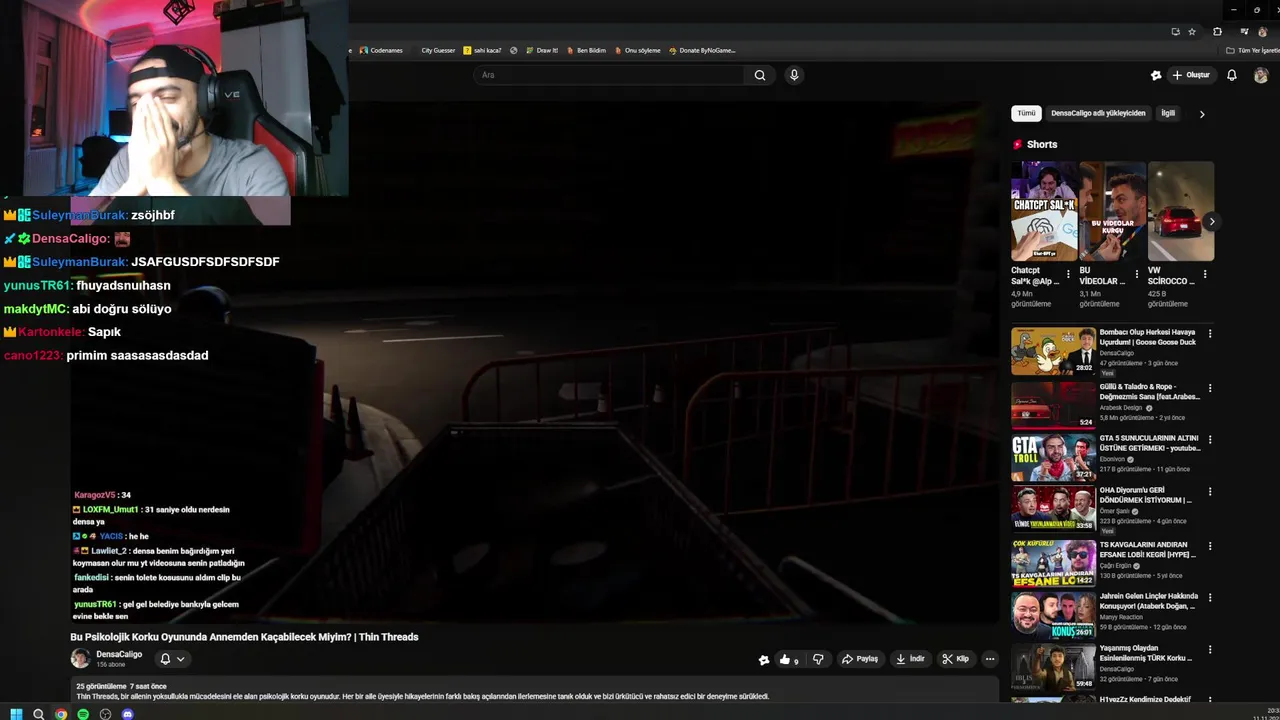Like the video with thumbs up
Screen dimensions: 1280x720
788,659
